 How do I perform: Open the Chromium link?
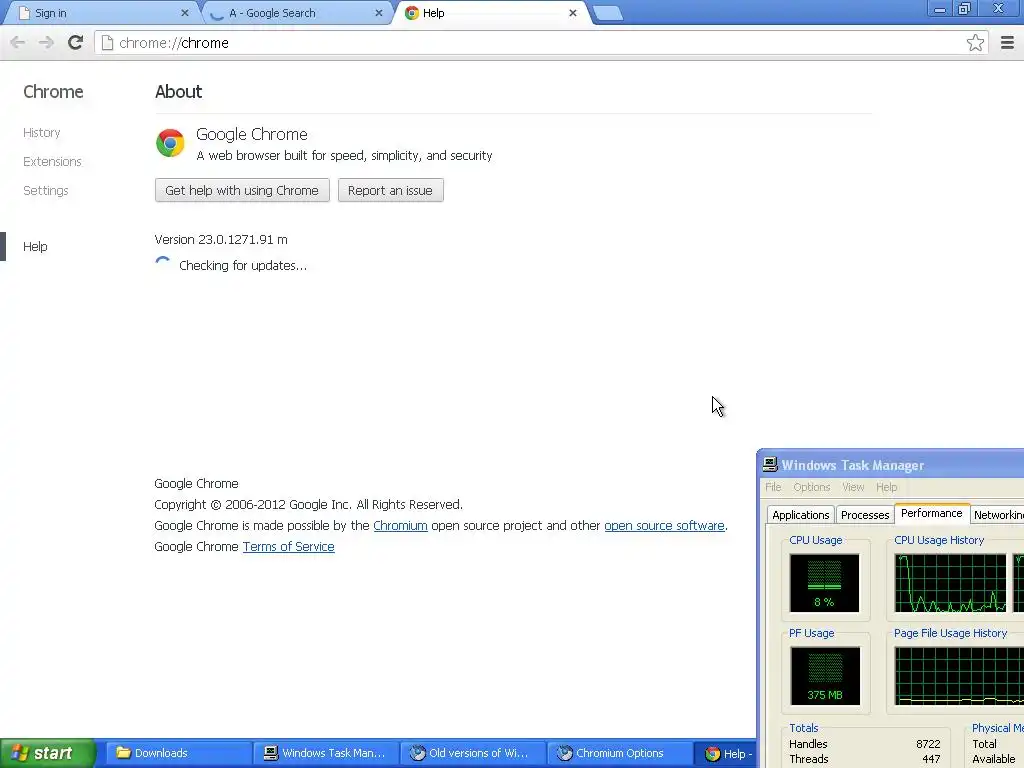pyautogui.click(x=400, y=526)
